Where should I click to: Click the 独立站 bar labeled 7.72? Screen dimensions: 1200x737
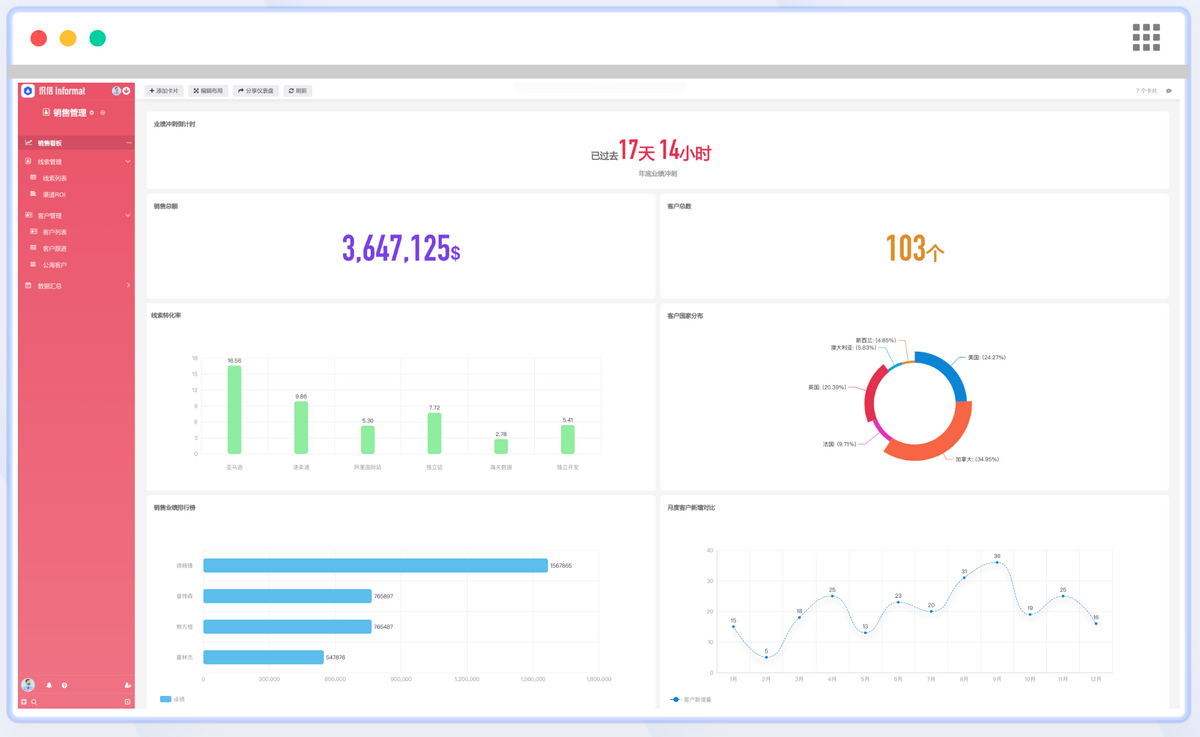tap(434, 434)
